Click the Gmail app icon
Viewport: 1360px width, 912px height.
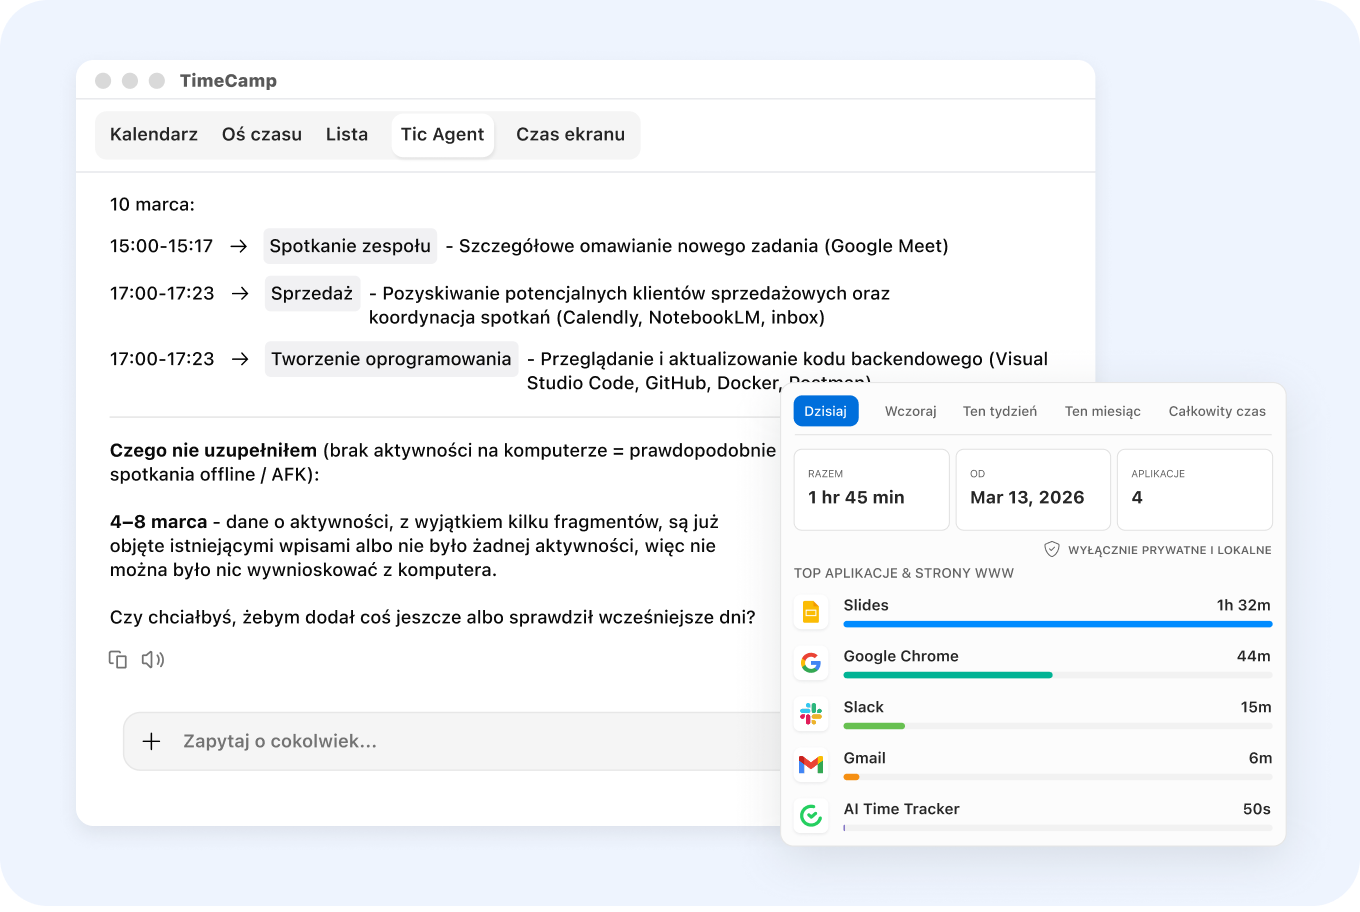click(811, 765)
